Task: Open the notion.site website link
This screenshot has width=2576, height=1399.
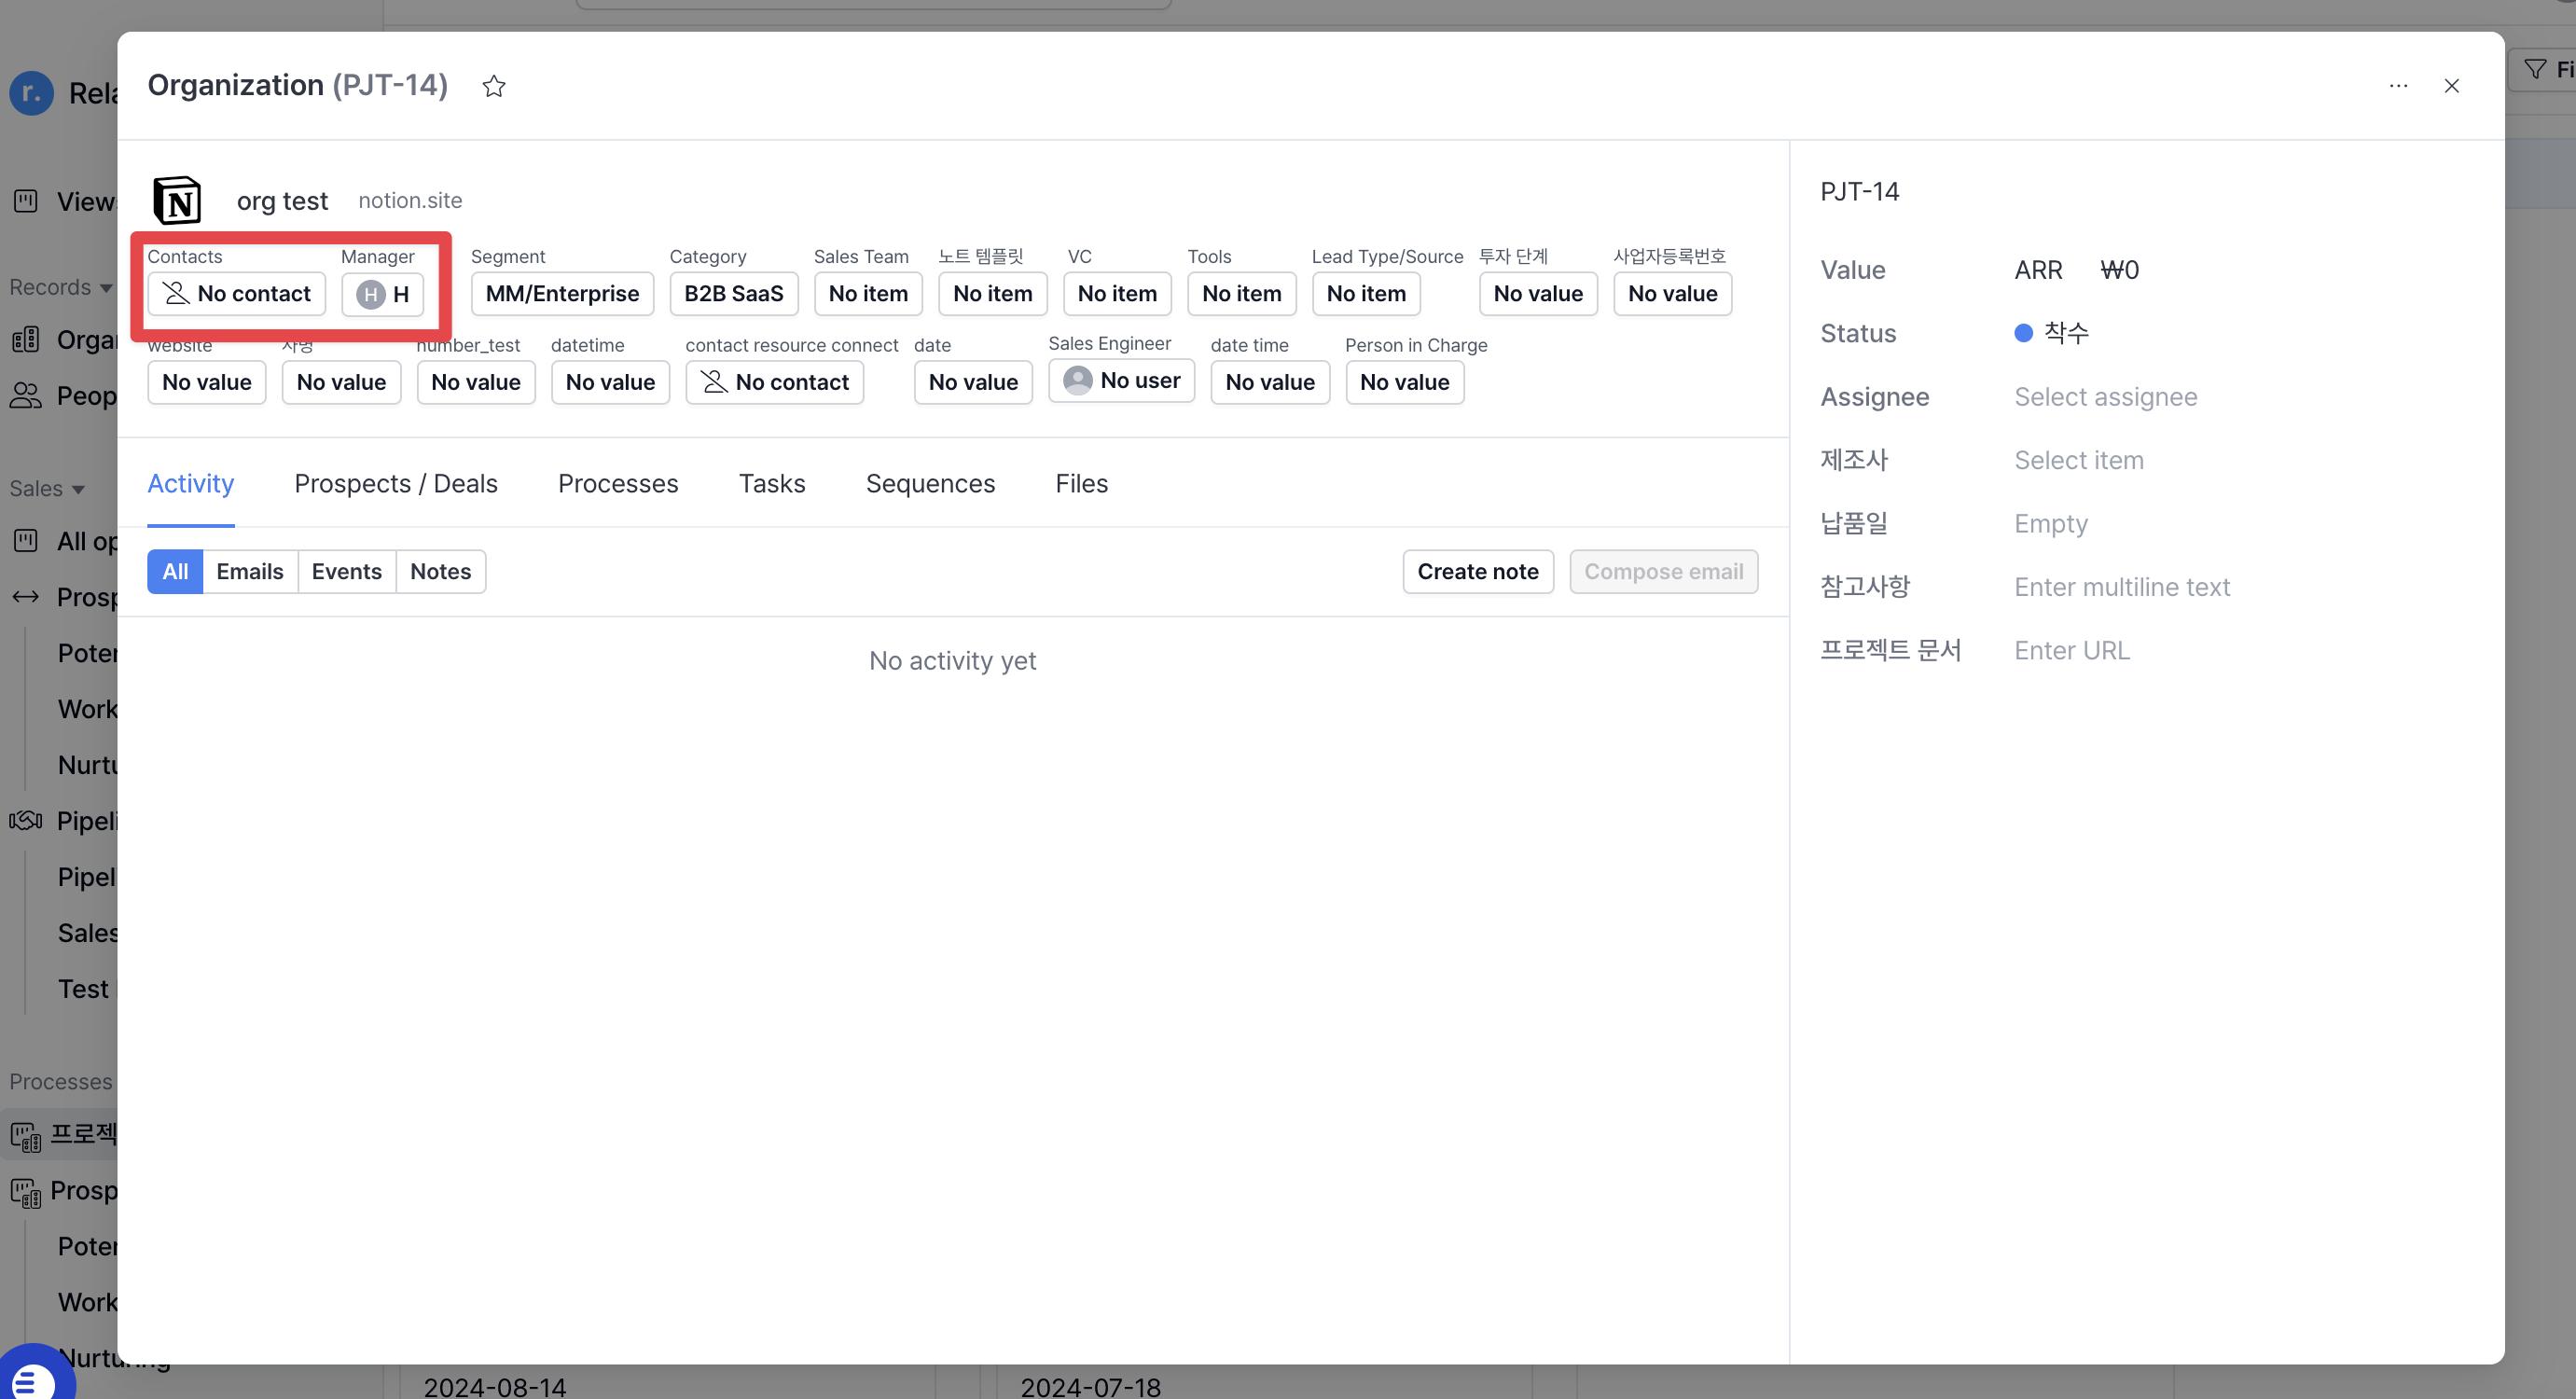Action: click(410, 200)
